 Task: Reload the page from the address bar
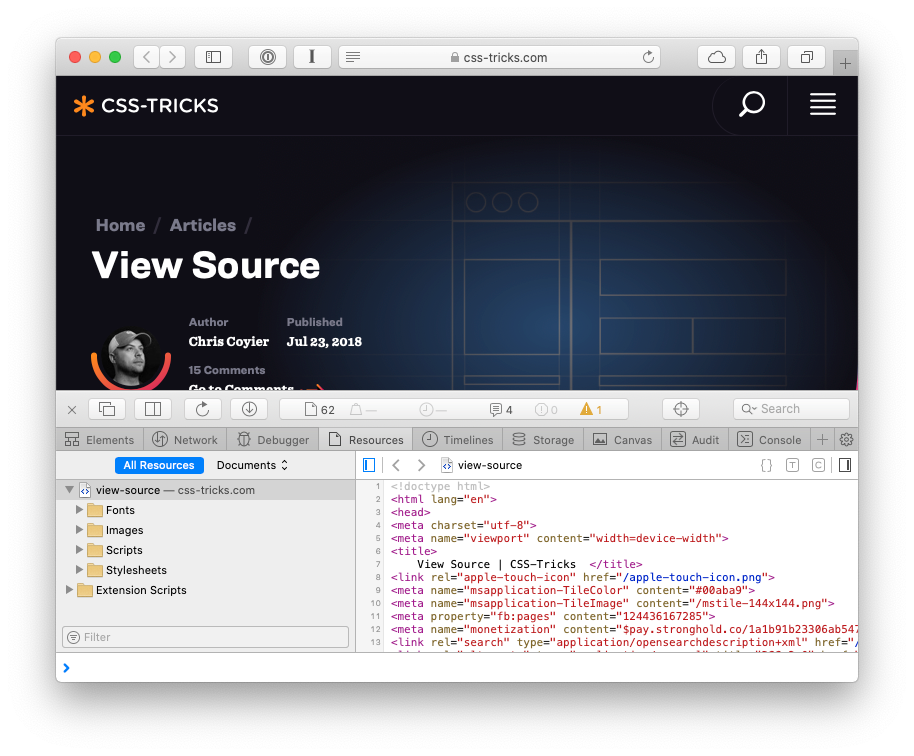tap(648, 57)
